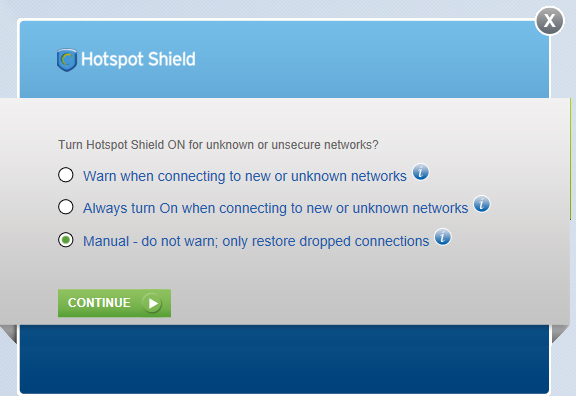The height and width of the screenshot is (396, 576).
Task: Open info icon beside Manual option
Action: pos(443,237)
